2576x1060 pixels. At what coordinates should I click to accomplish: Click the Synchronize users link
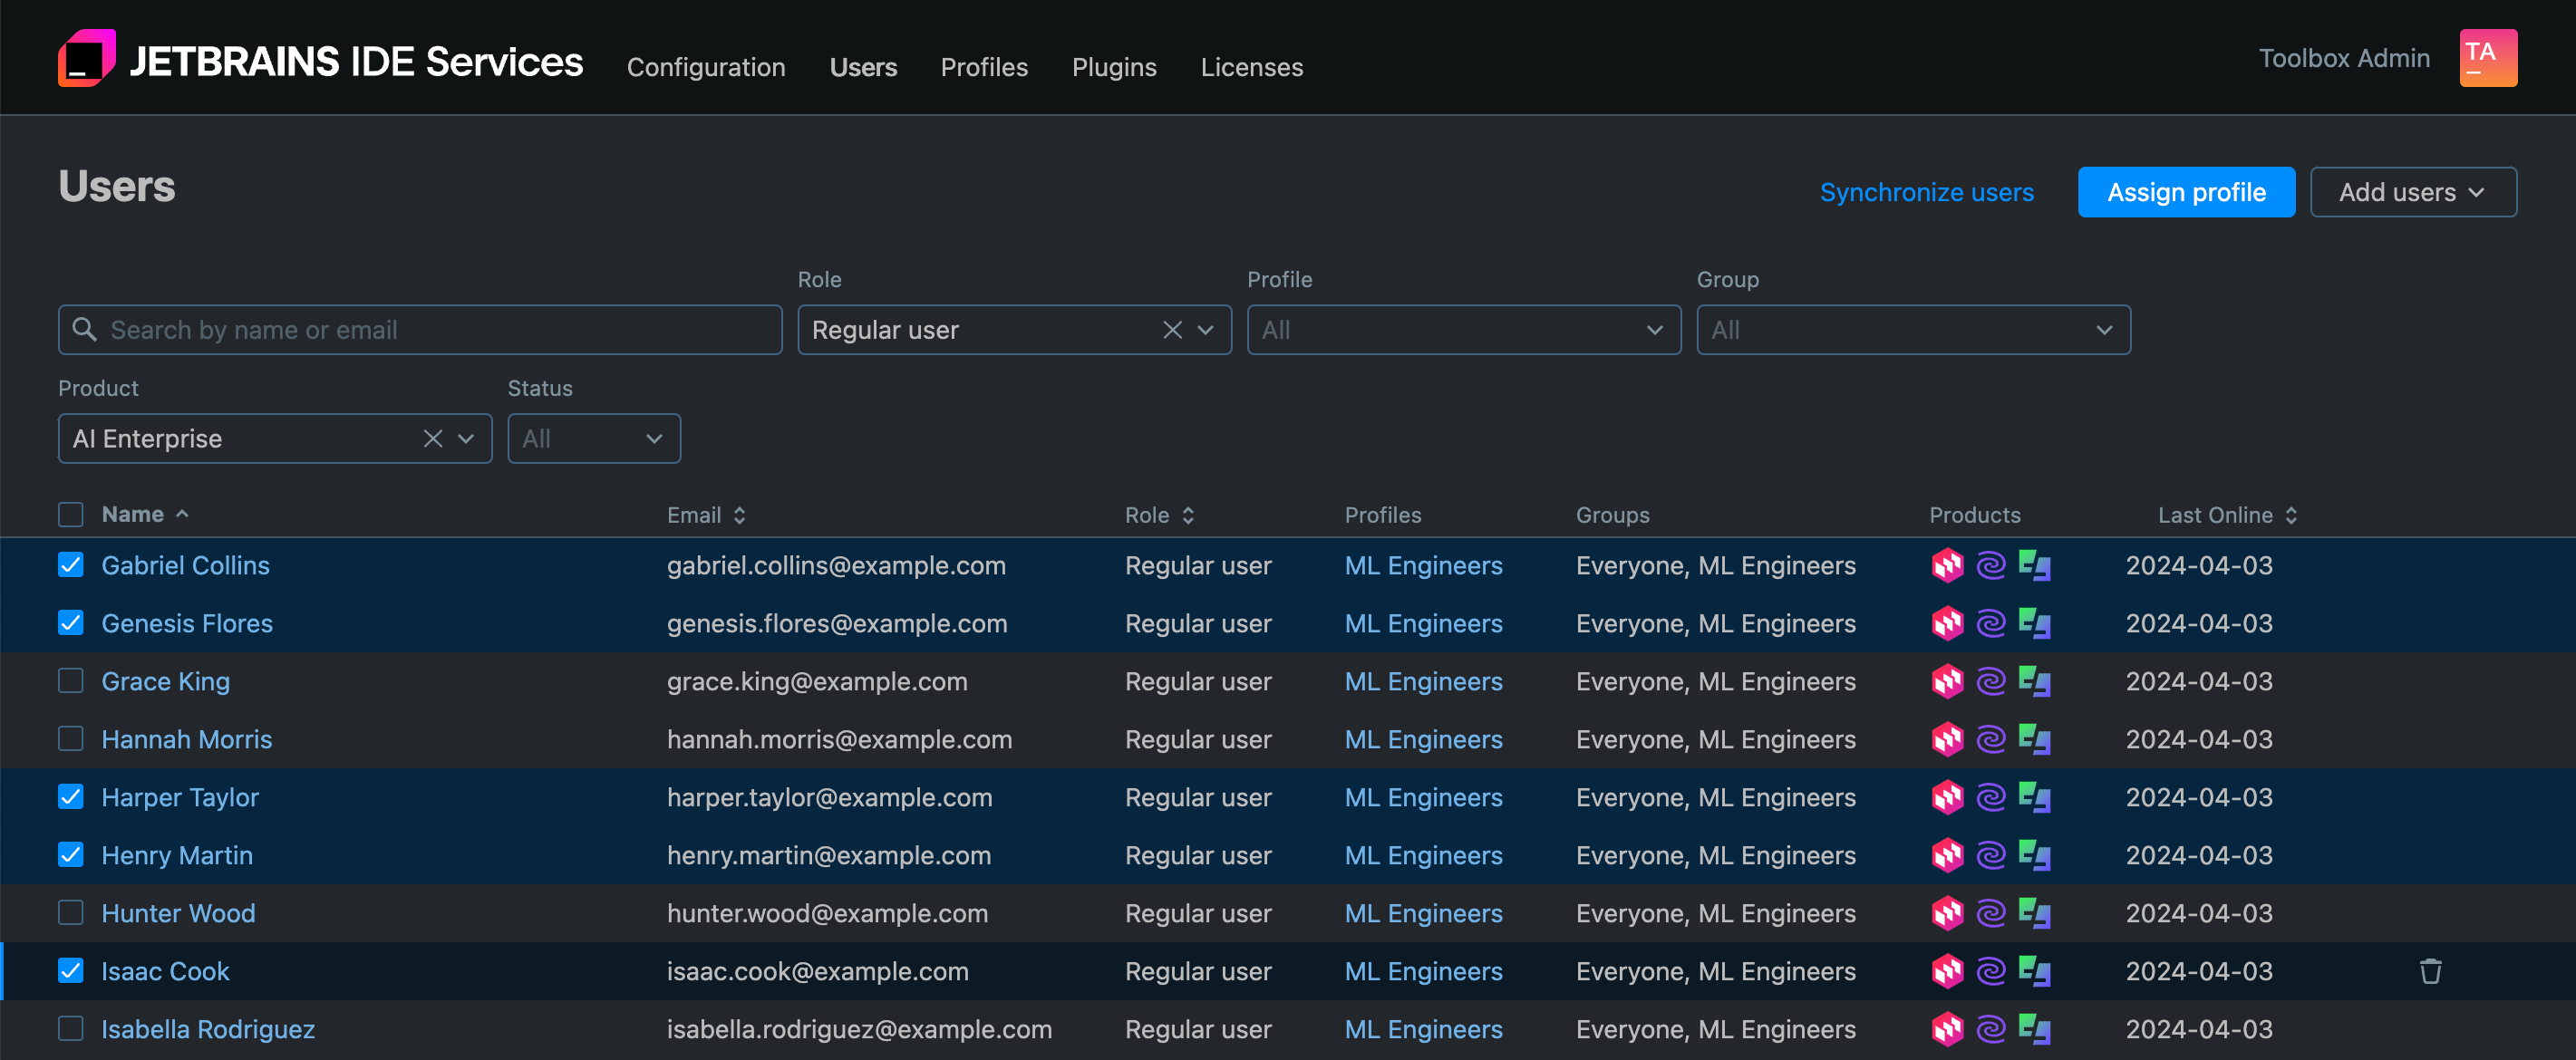(x=1927, y=191)
